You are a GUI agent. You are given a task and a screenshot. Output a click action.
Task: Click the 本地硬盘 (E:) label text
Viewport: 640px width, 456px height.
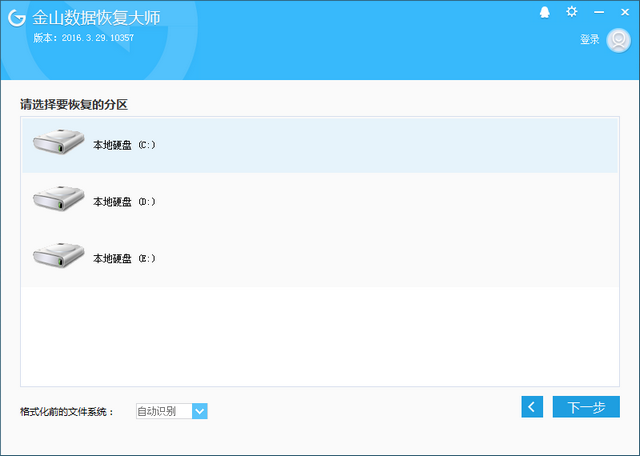(x=124, y=258)
